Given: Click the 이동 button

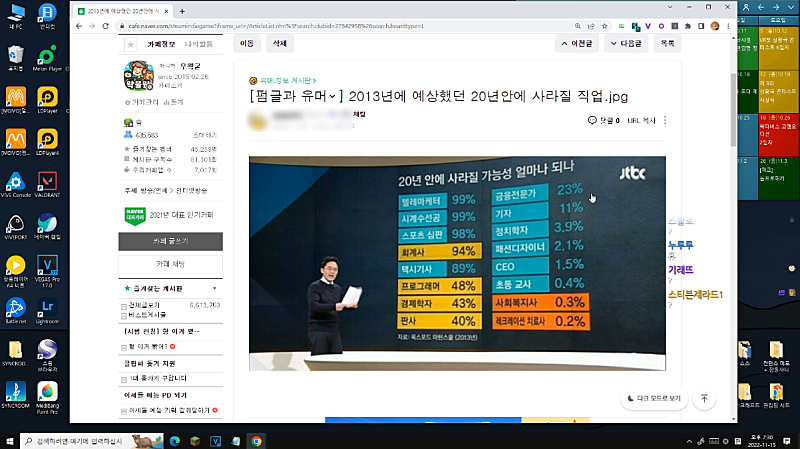Looking at the screenshot, I should [x=247, y=44].
